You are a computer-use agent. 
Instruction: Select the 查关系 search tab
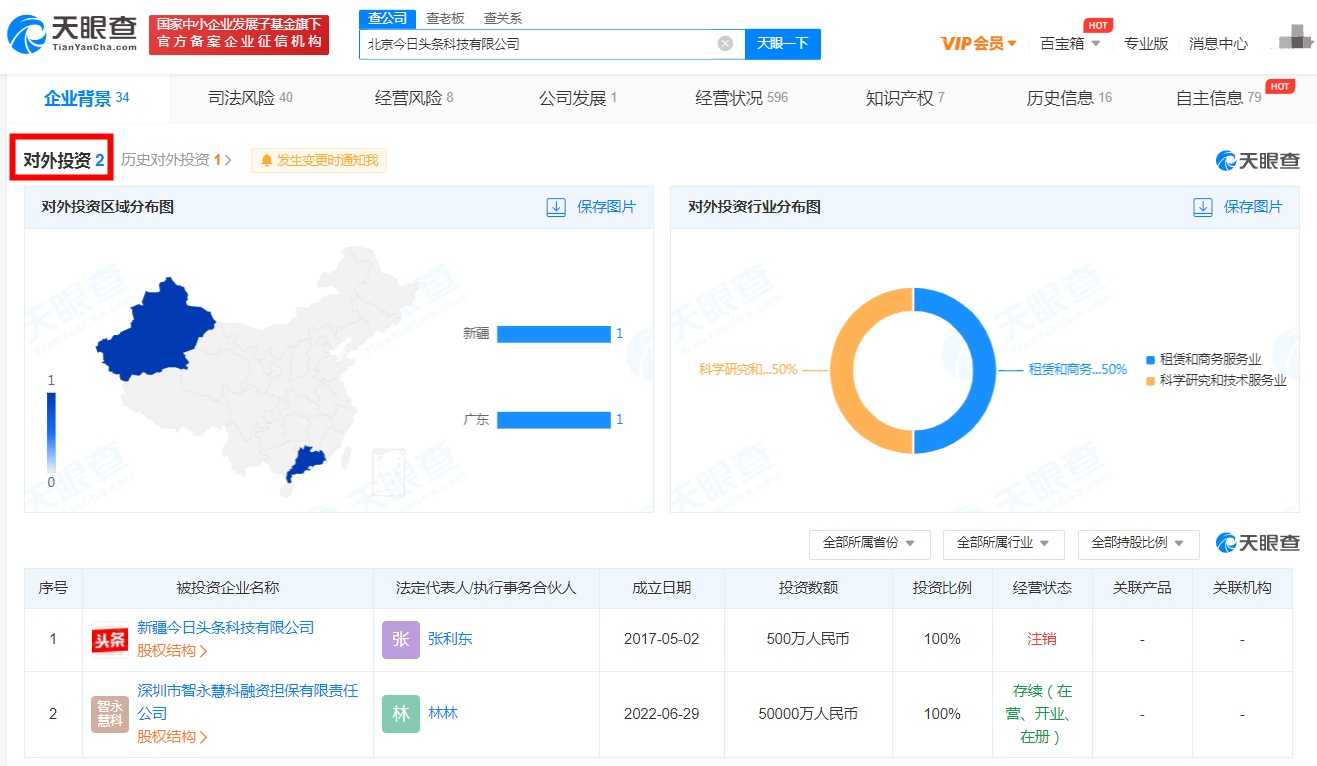pos(502,18)
